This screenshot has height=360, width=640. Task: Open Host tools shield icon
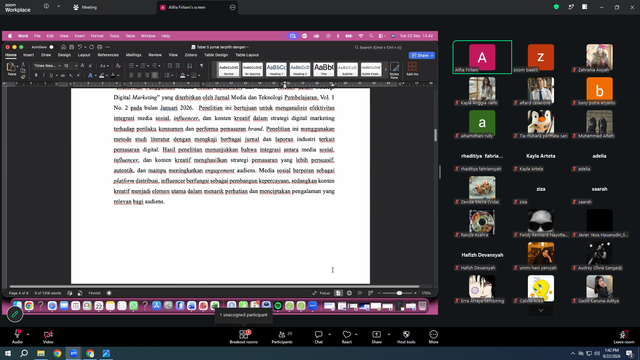click(x=406, y=337)
